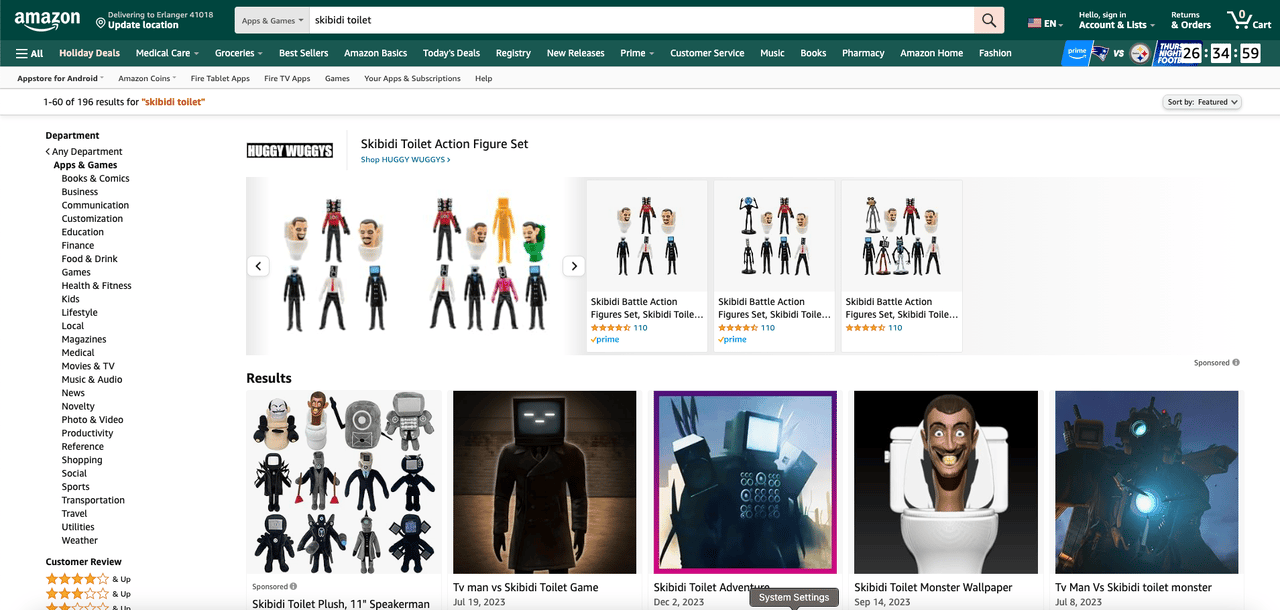Expand the Medical Care dropdown
The image size is (1280, 610).
point(167,53)
